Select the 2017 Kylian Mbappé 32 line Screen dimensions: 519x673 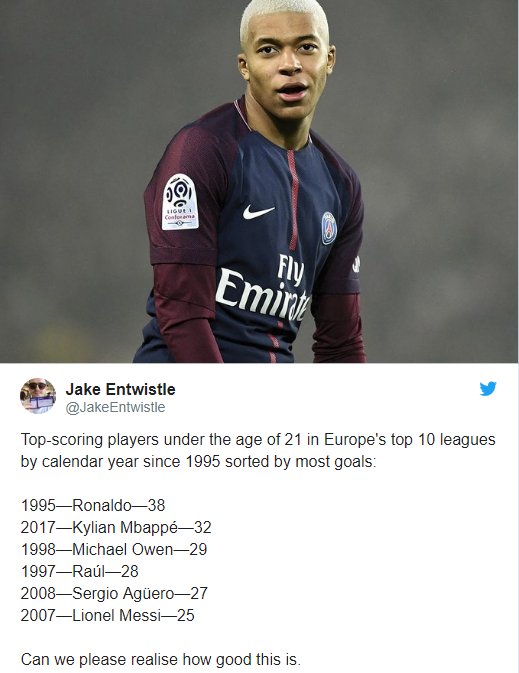(116, 527)
